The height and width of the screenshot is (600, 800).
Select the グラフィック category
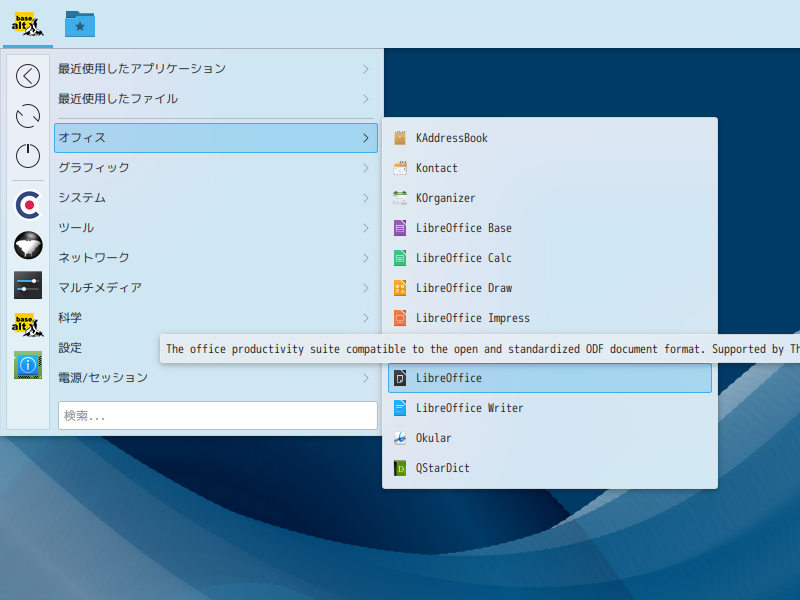216,168
